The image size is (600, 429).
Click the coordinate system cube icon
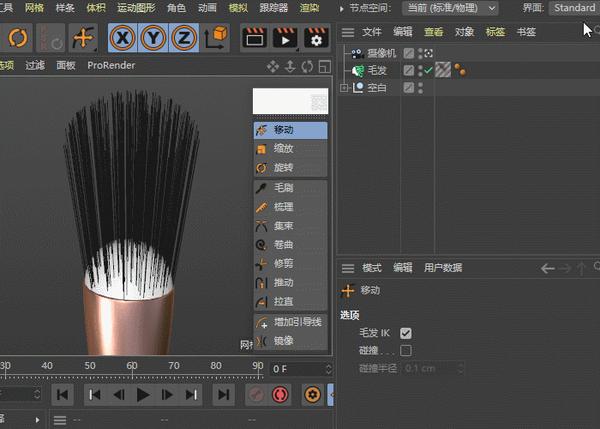215,39
